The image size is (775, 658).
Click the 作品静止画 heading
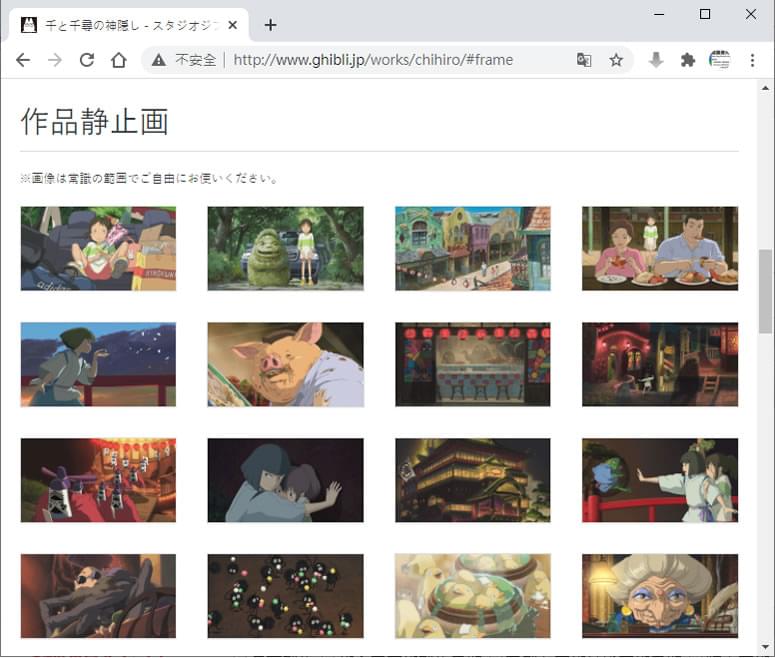94,122
